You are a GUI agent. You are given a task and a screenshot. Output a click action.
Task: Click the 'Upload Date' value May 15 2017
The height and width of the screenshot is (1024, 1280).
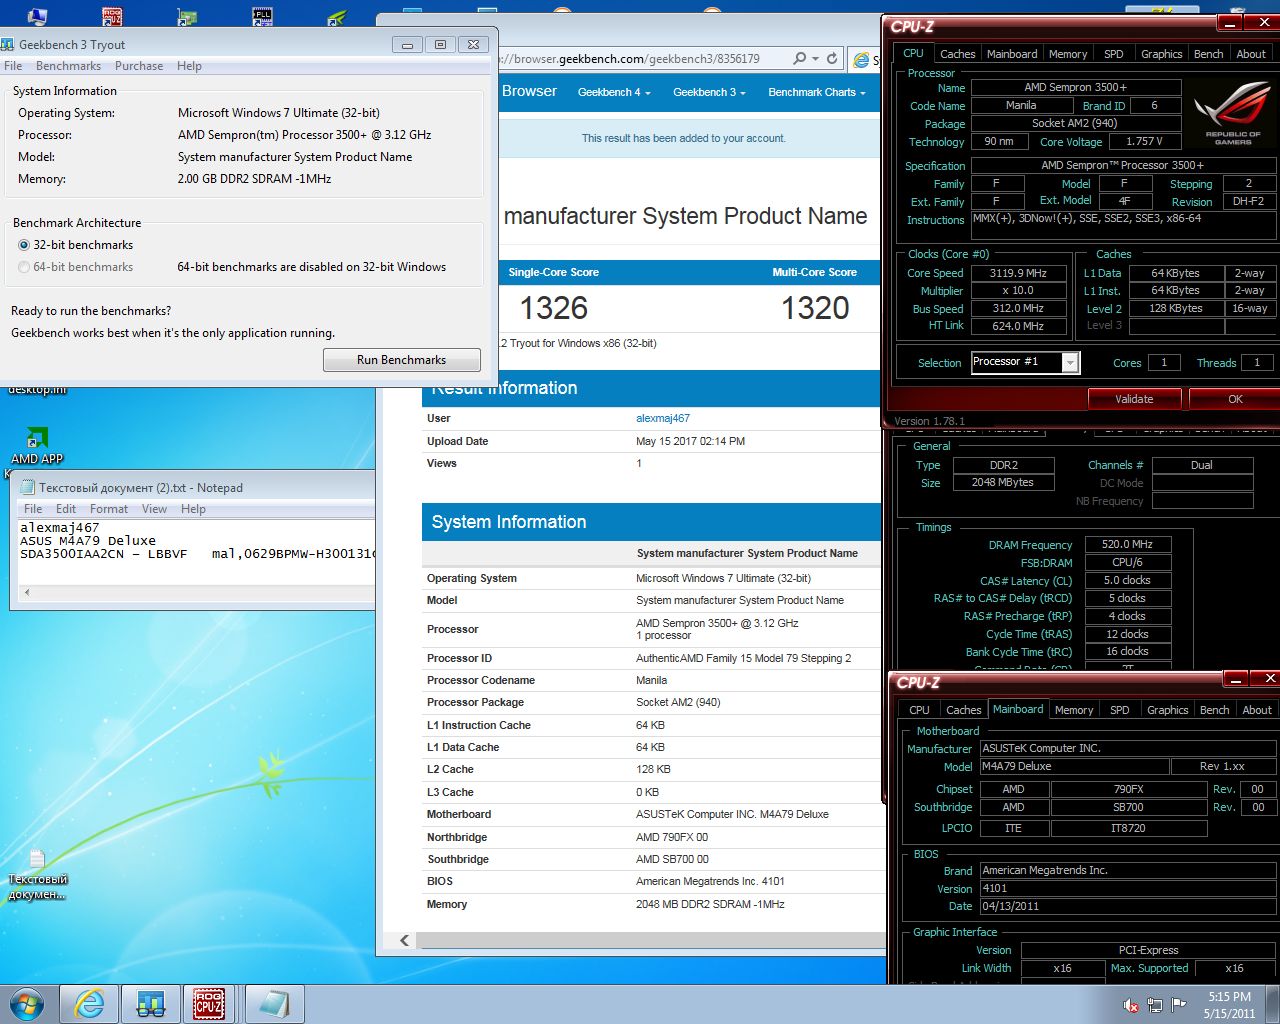[690, 441]
